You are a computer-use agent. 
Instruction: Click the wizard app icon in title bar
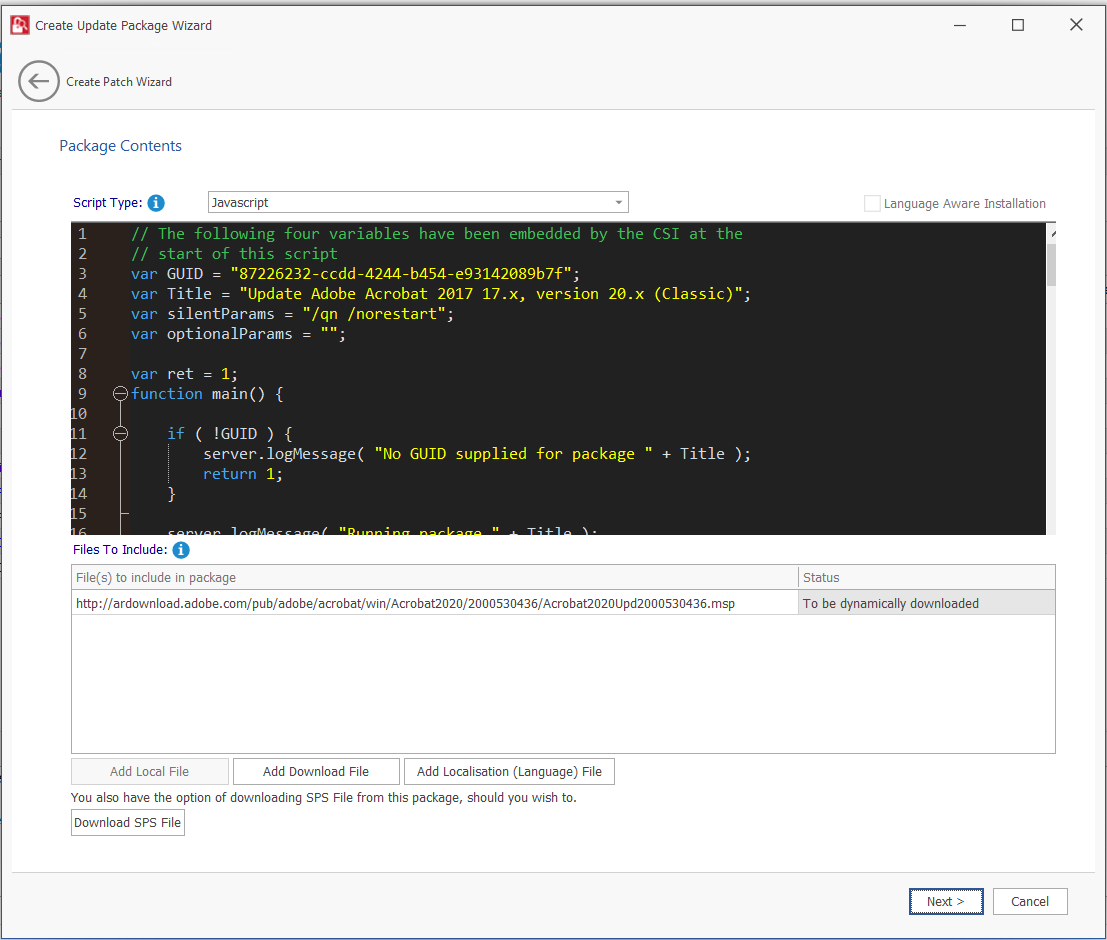click(19, 25)
